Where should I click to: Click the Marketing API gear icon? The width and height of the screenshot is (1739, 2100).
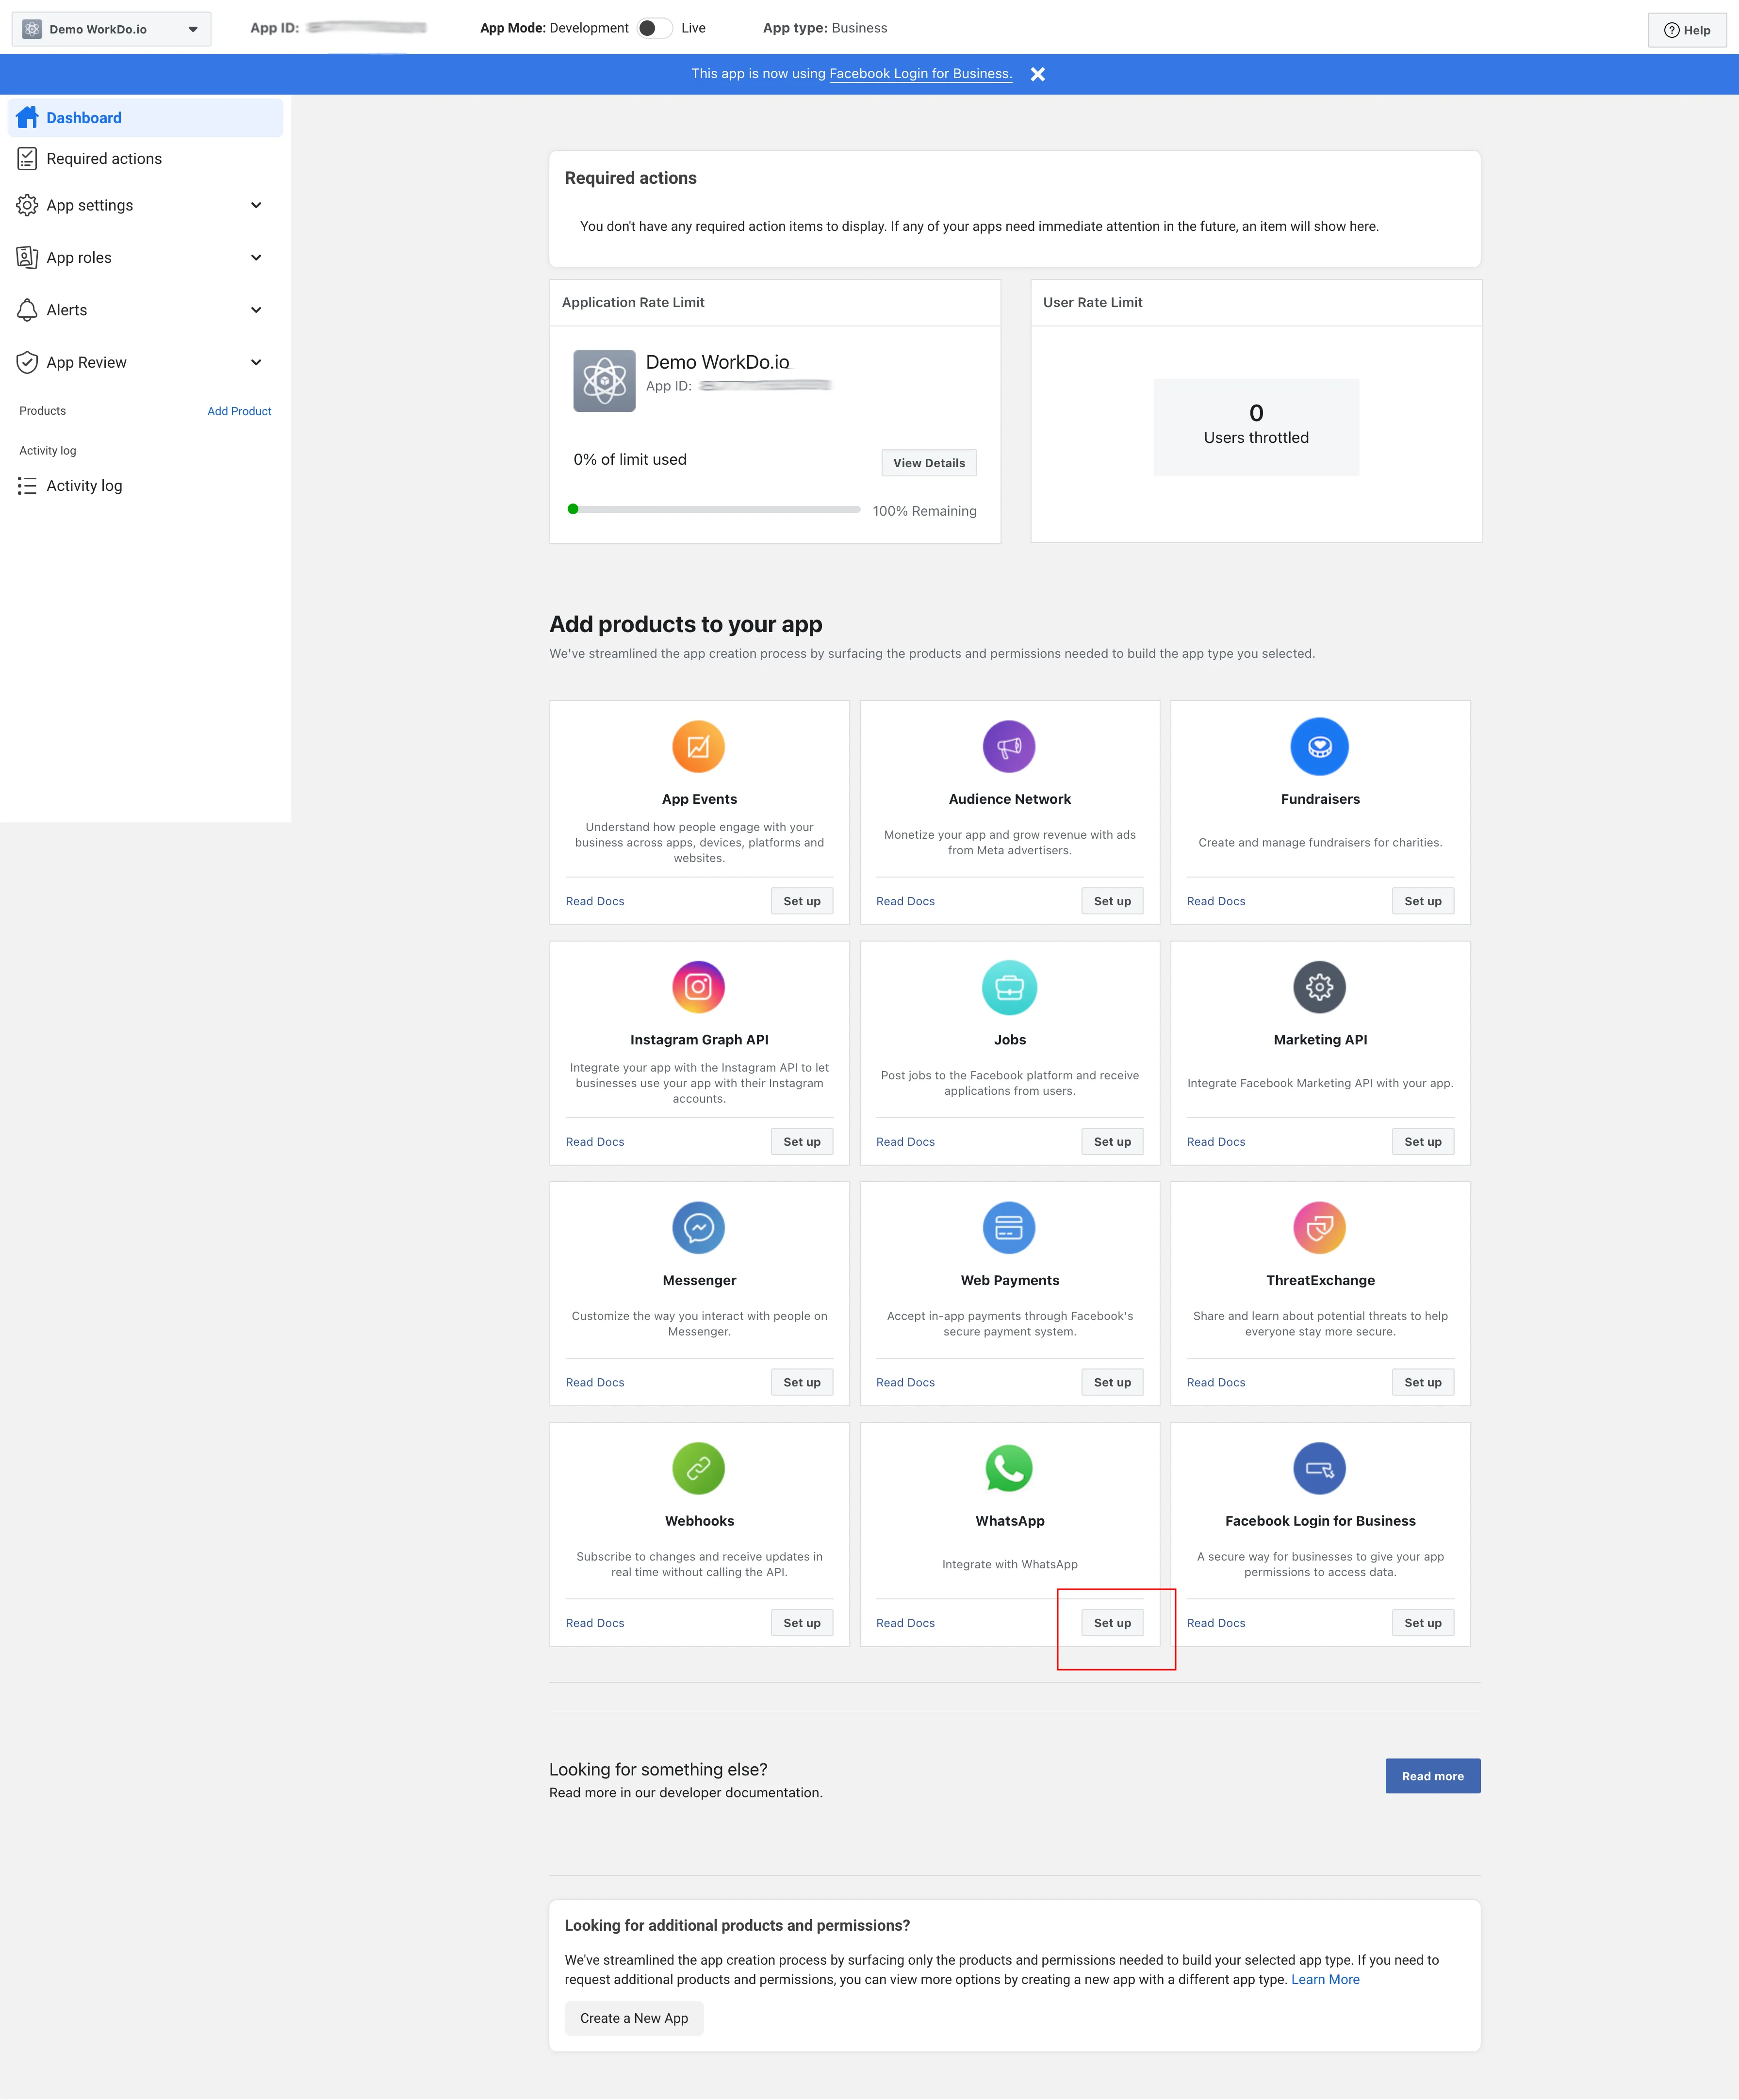coord(1320,987)
